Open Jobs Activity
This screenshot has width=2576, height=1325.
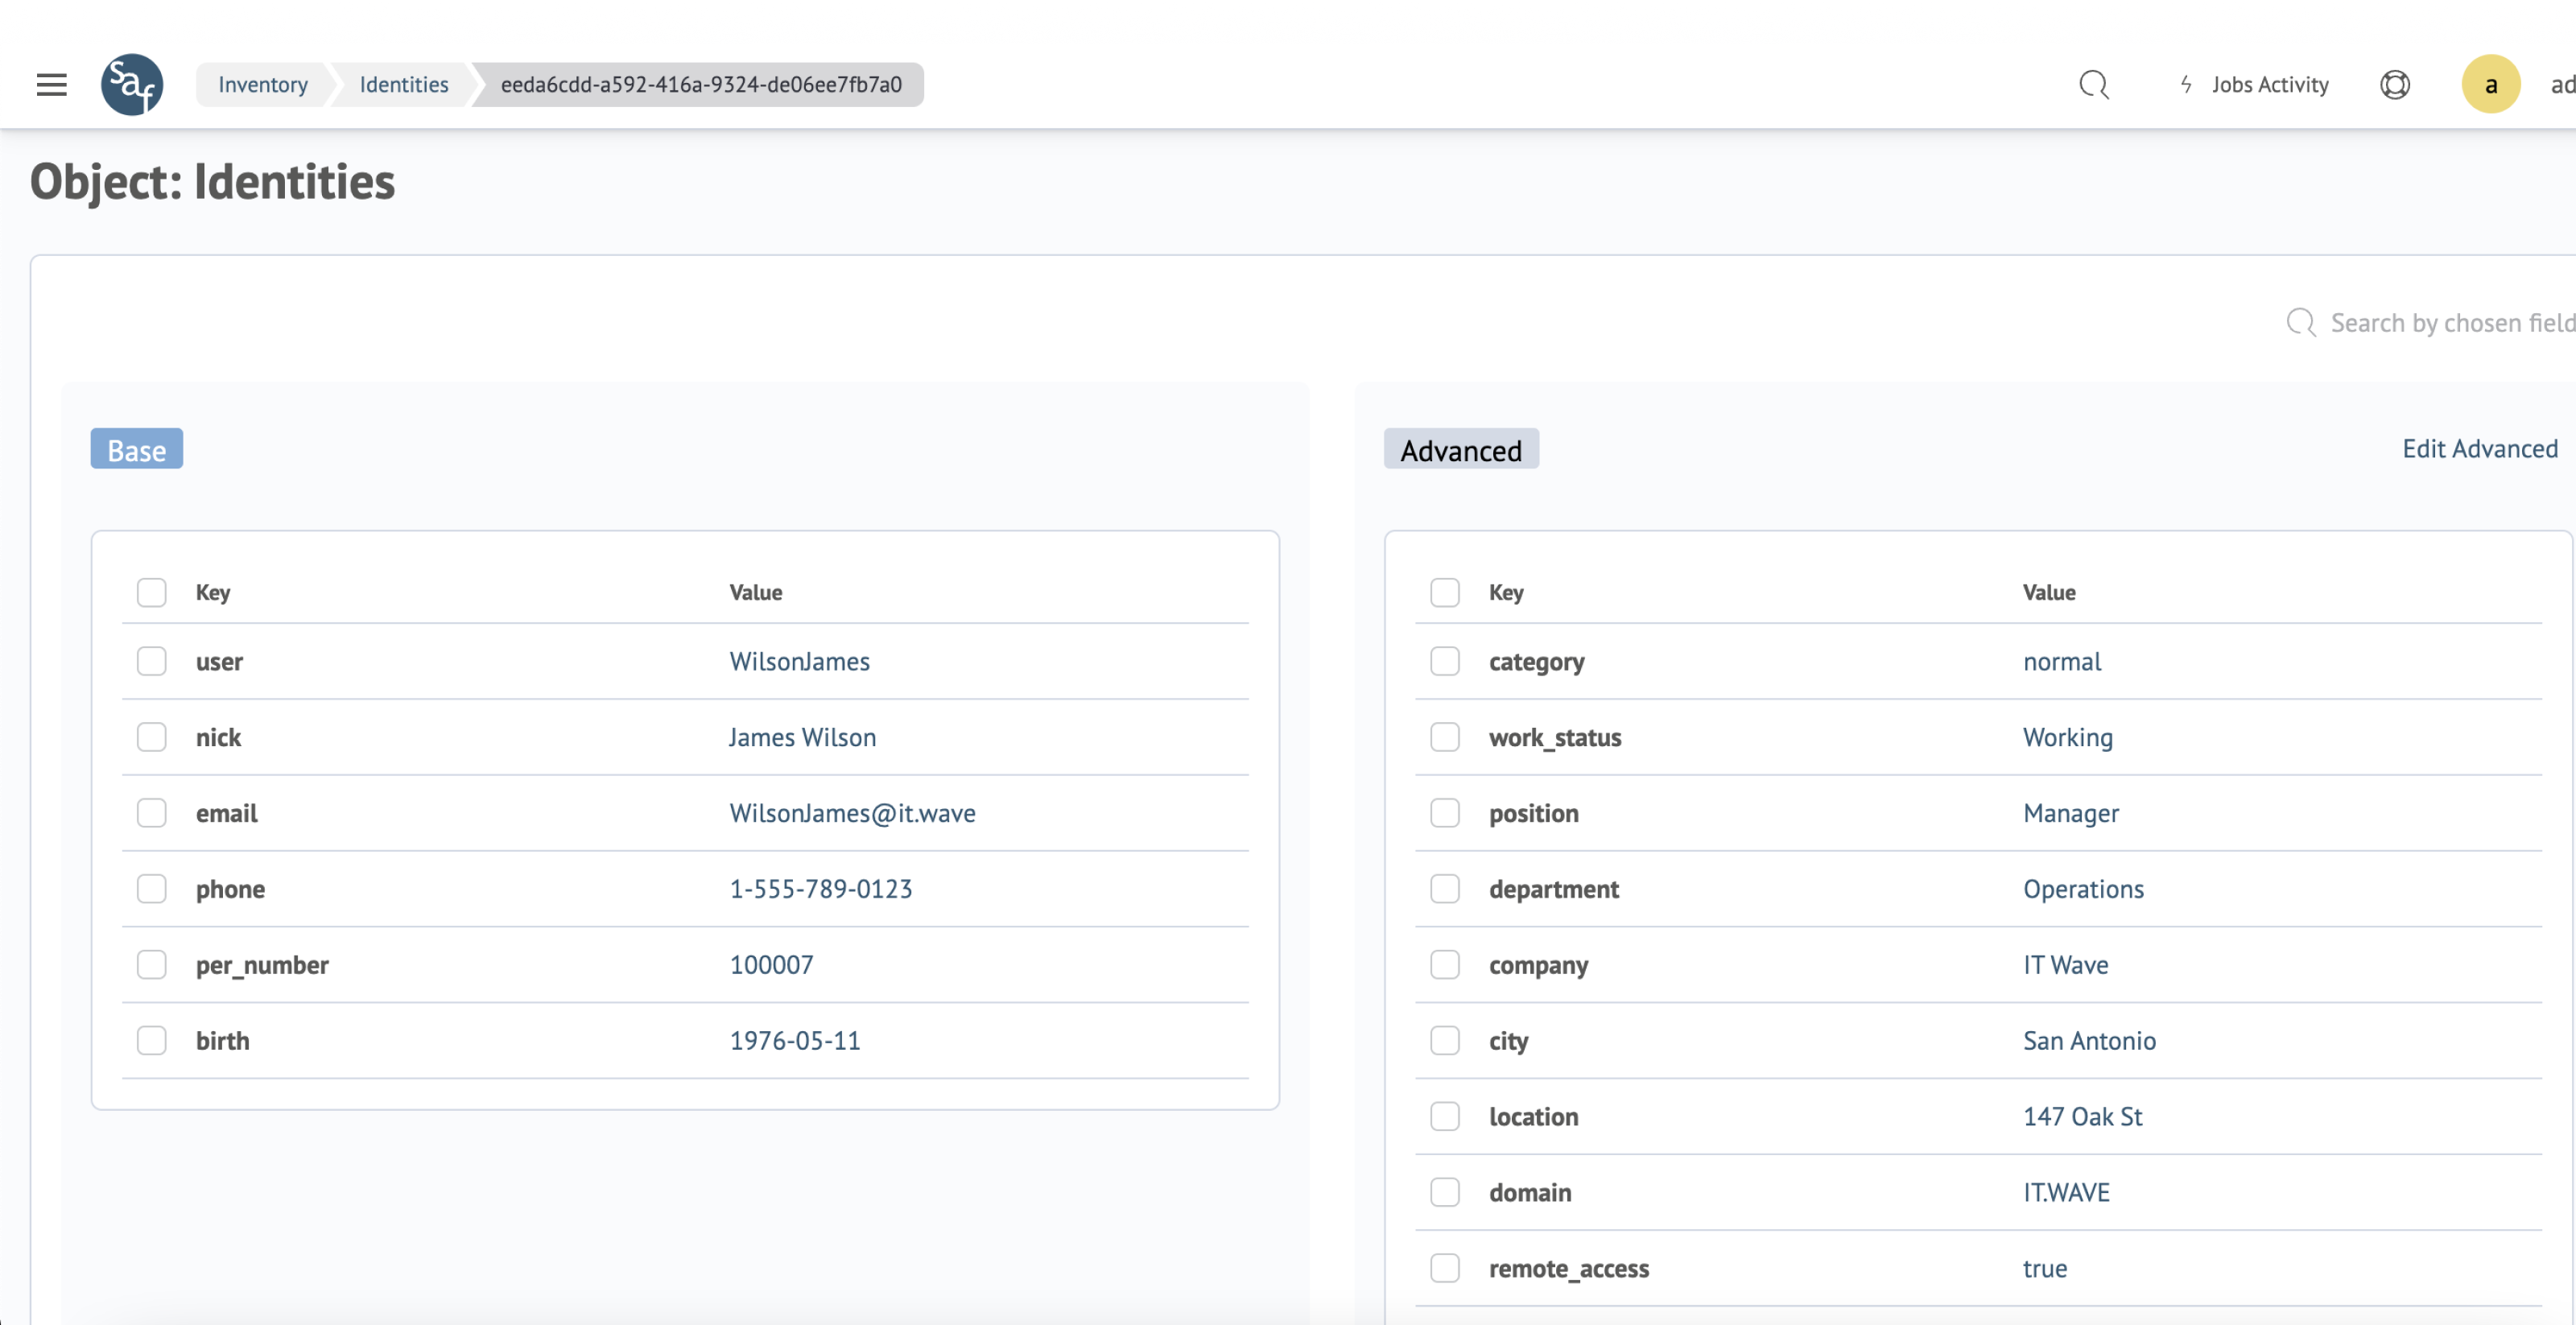coord(2270,85)
